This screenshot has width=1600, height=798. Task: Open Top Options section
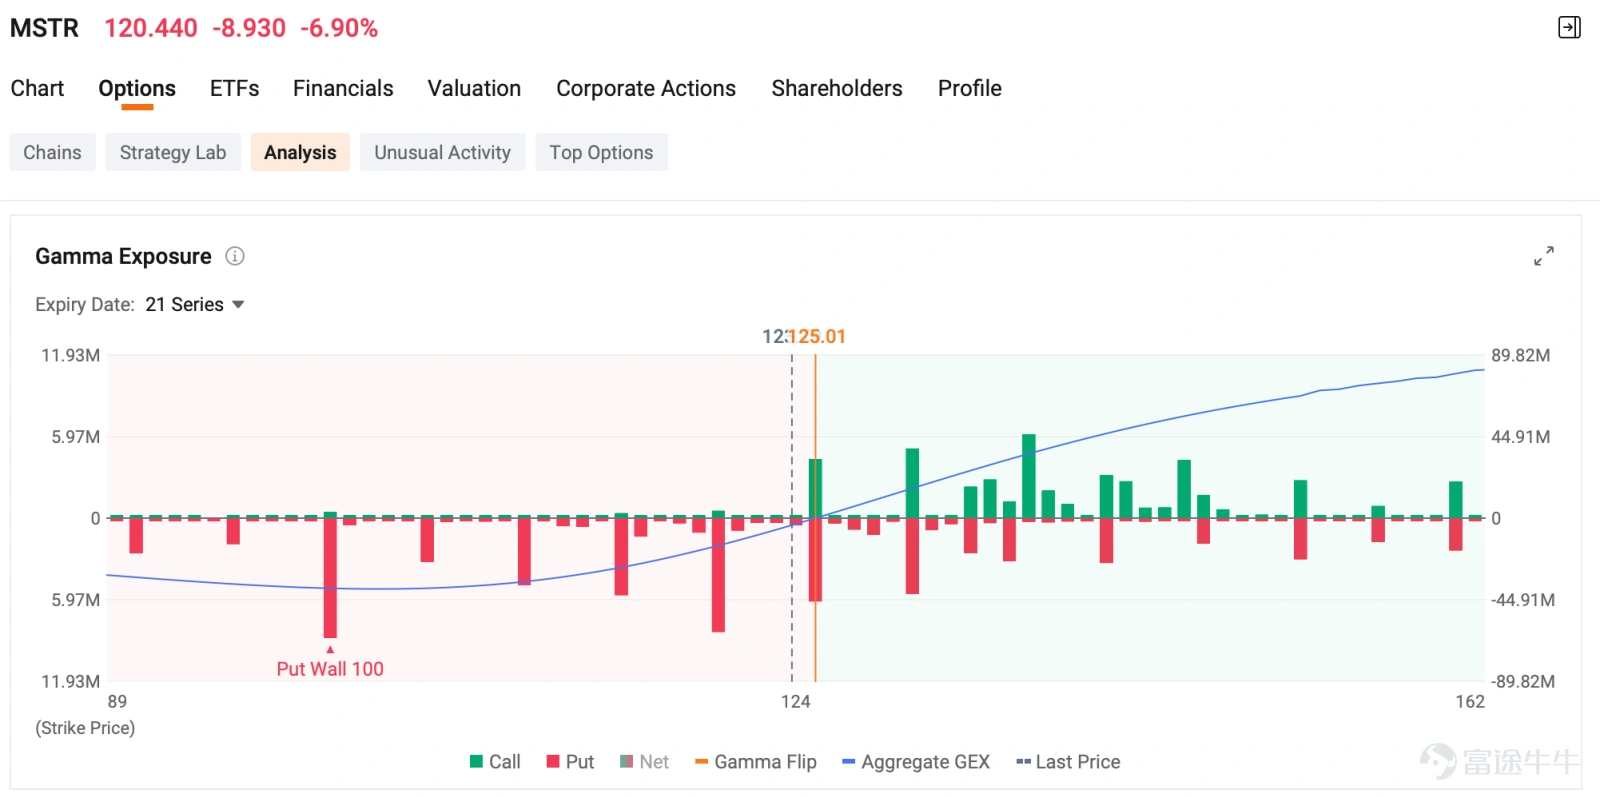point(601,152)
